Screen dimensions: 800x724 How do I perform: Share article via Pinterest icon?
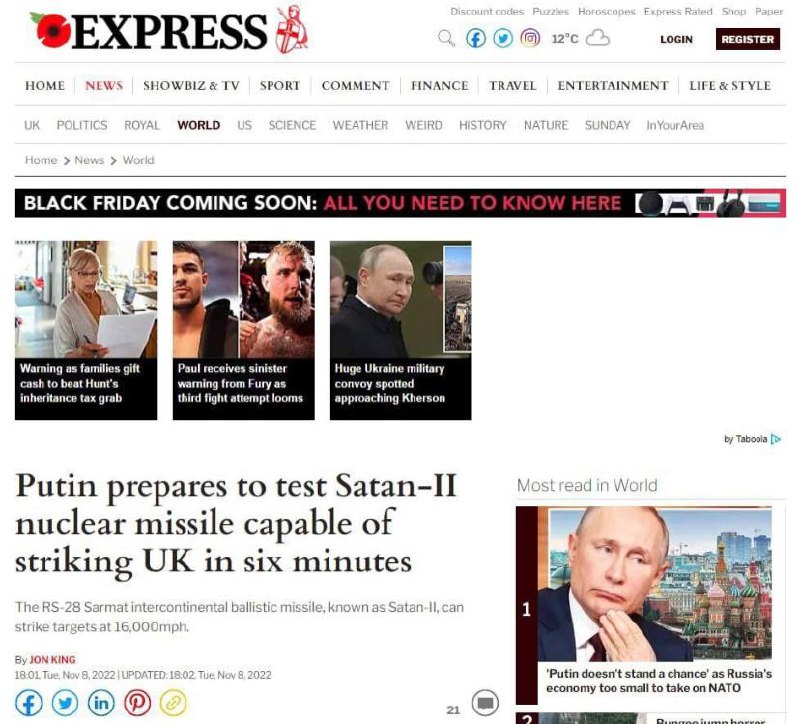138,703
